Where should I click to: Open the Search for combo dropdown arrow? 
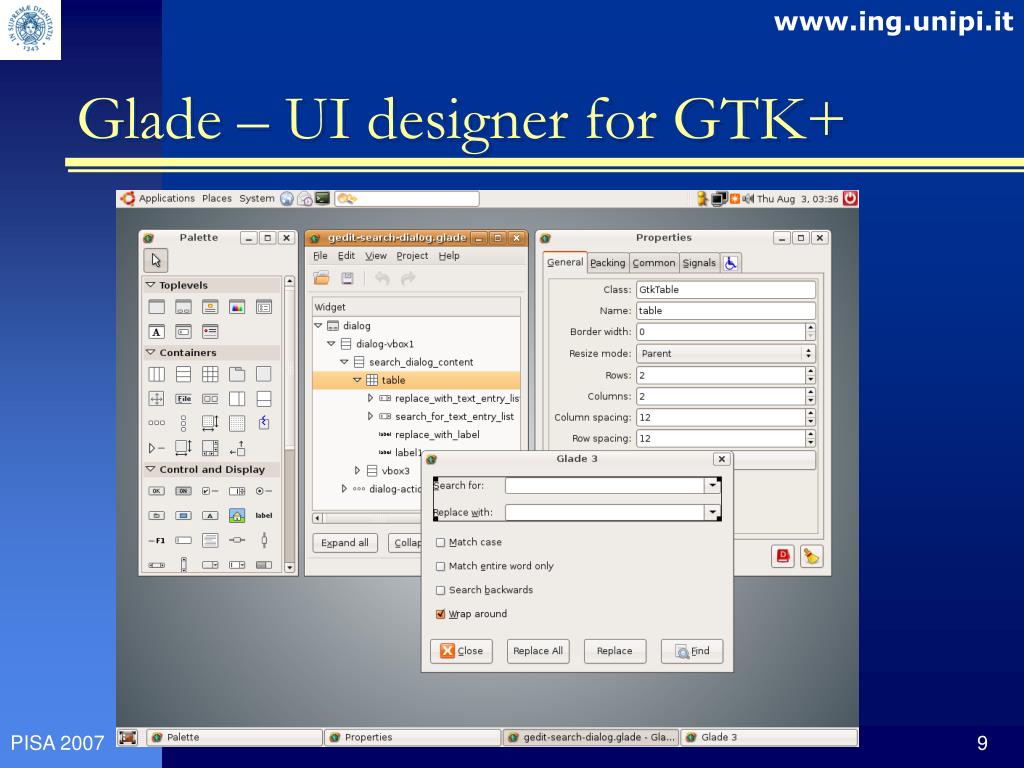(x=712, y=486)
